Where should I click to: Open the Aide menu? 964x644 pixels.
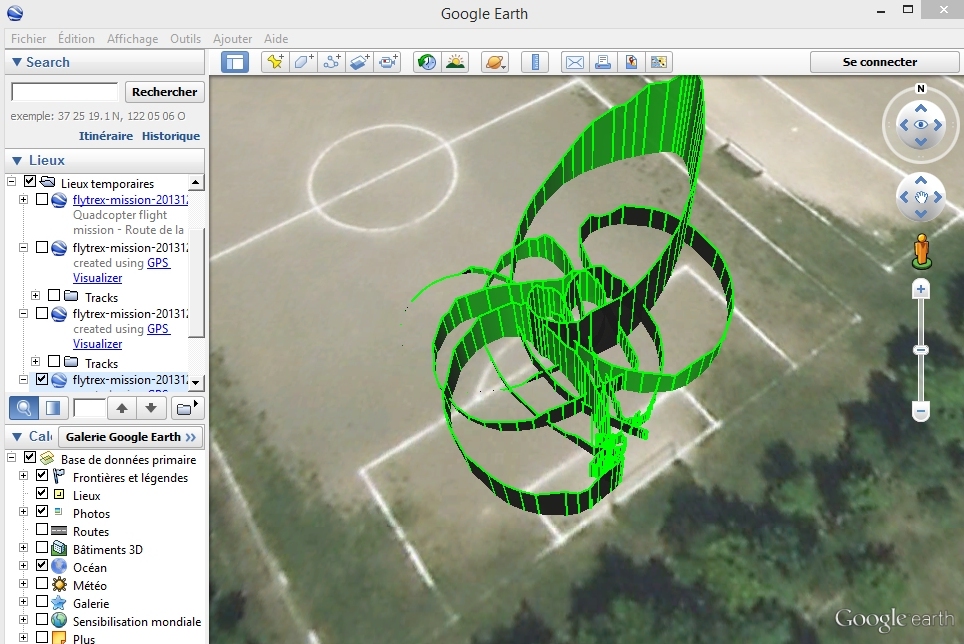[276, 39]
